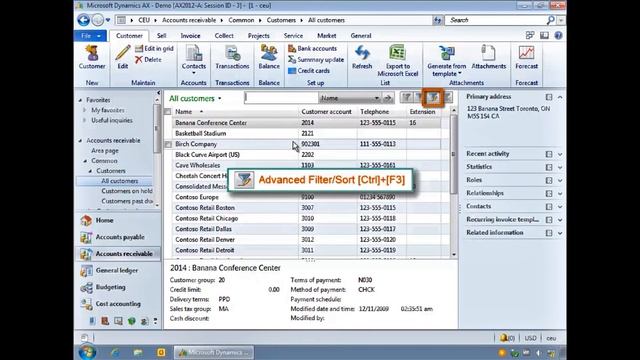Collapse the Favorites tree node
The width and height of the screenshot is (640, 360).
point(80,100)
